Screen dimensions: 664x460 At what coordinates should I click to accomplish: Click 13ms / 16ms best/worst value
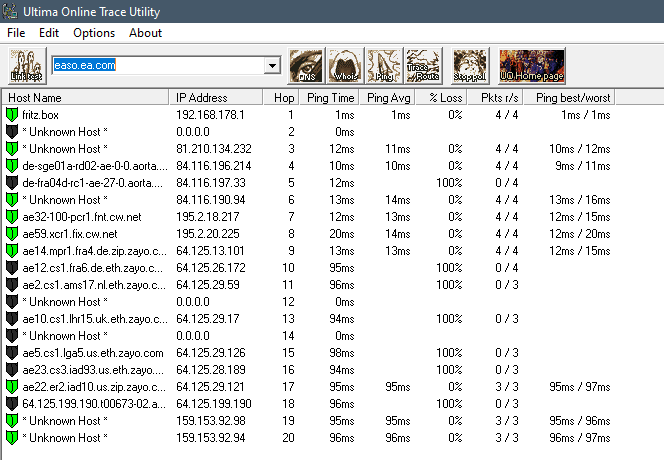pos(580,200)
